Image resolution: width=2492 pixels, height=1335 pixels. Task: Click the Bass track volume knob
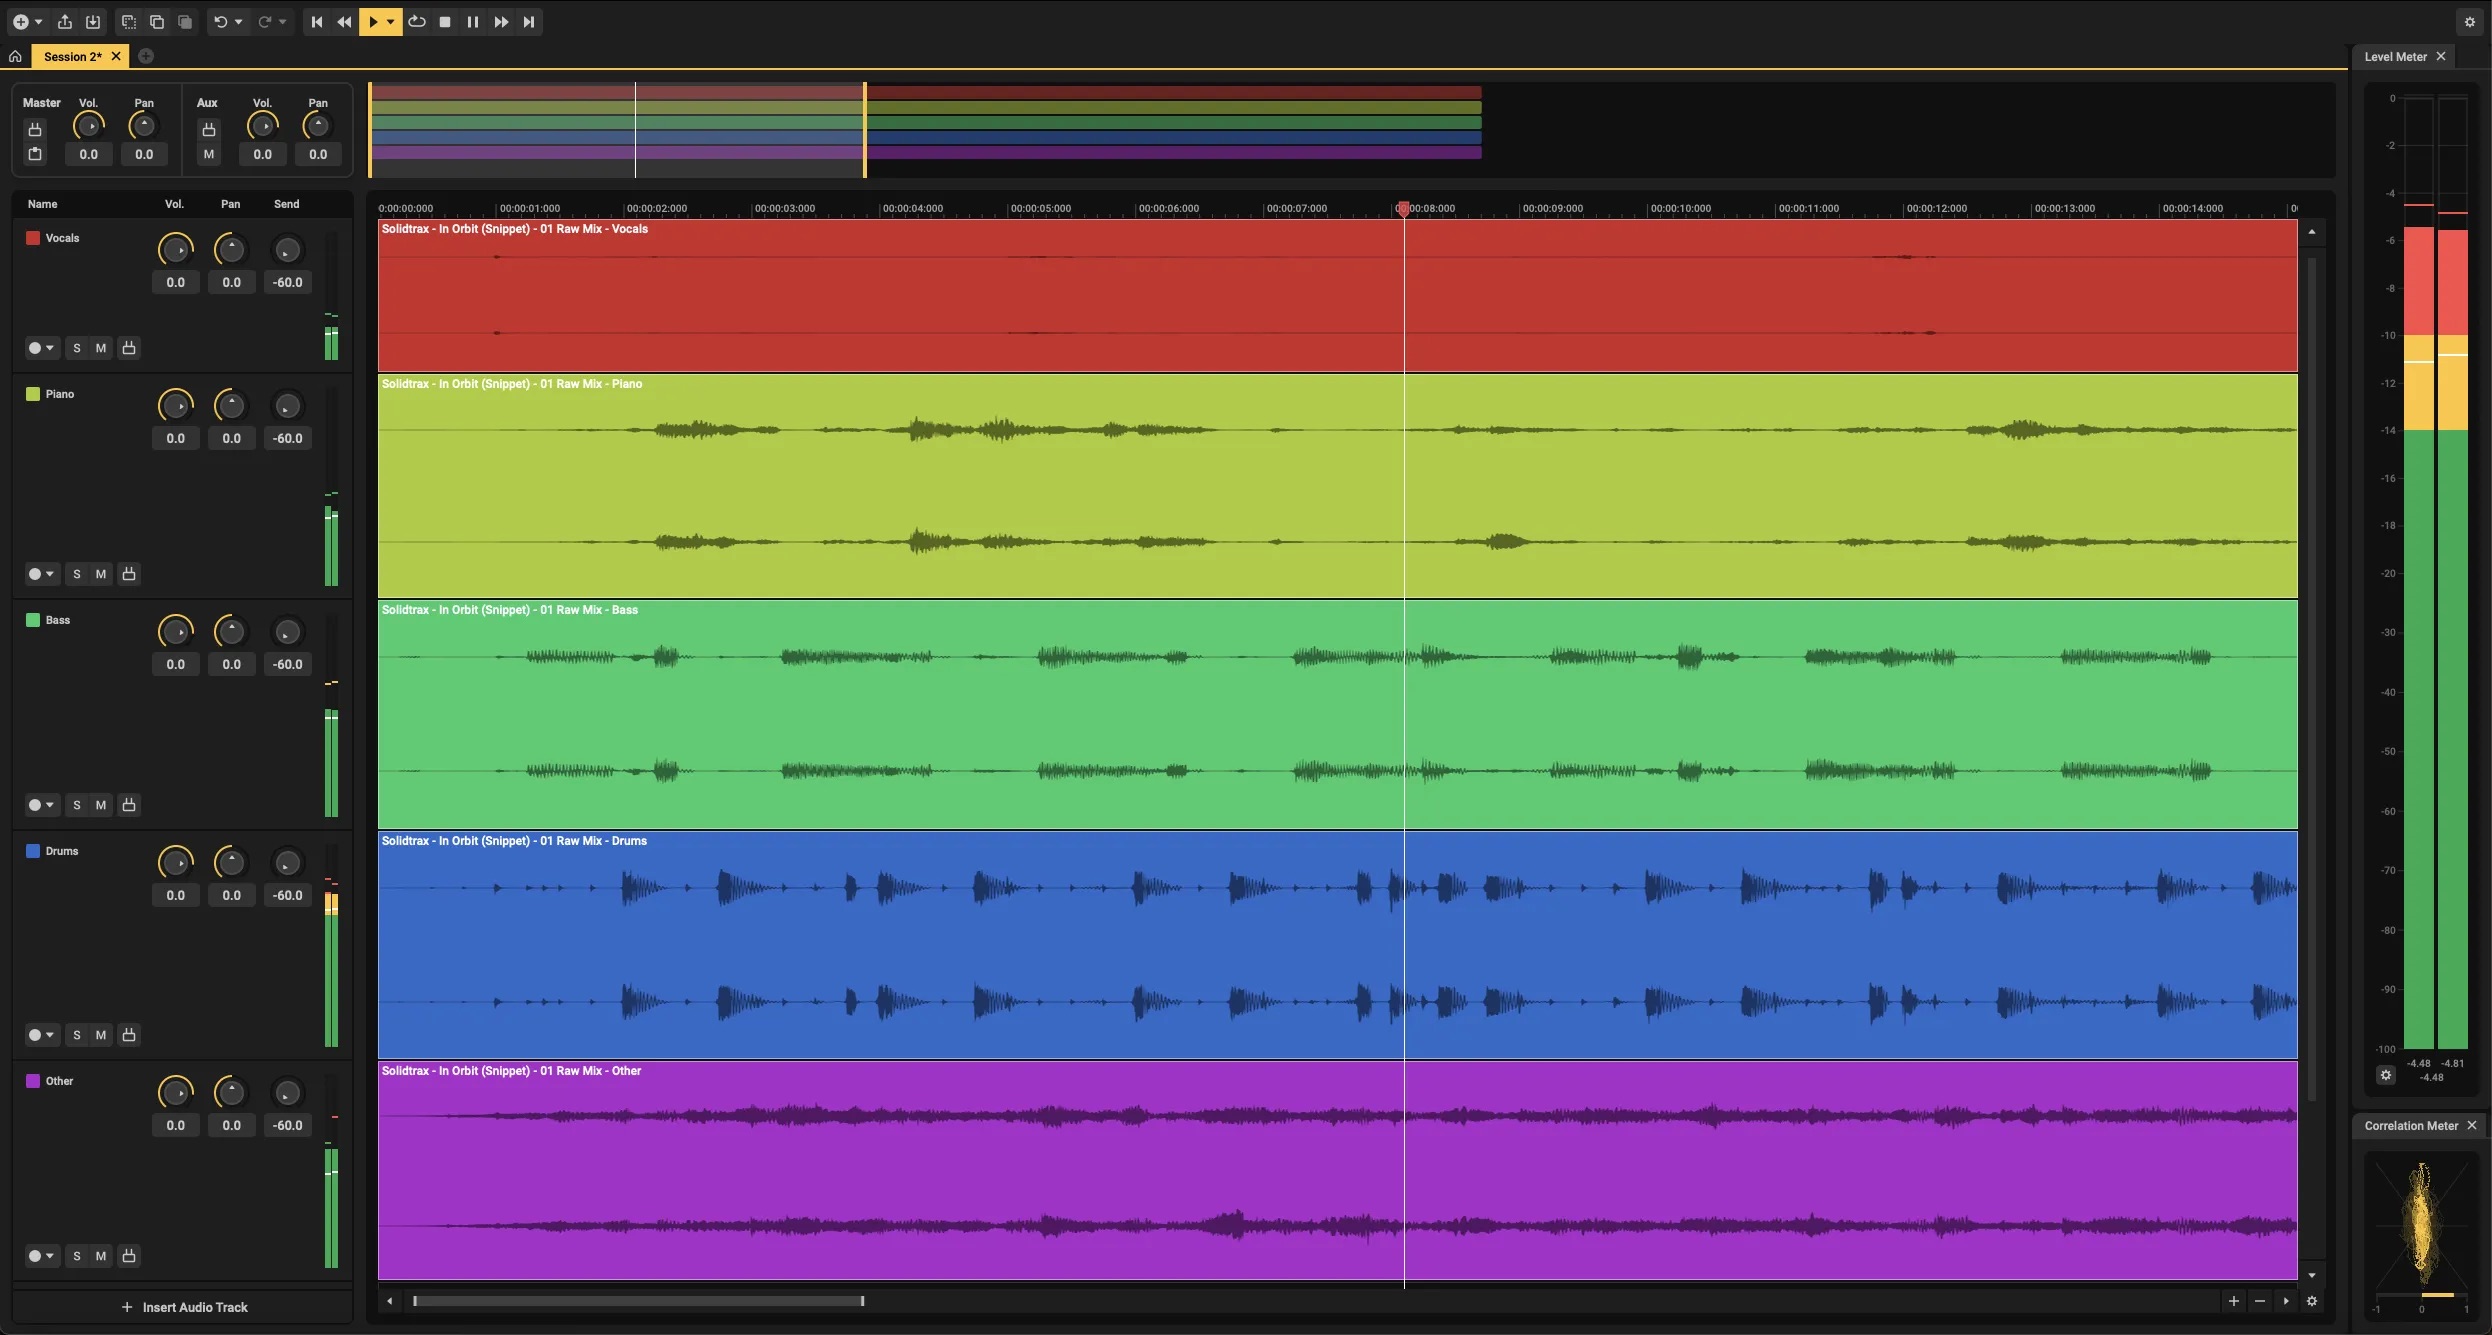(x=176, y=632)
